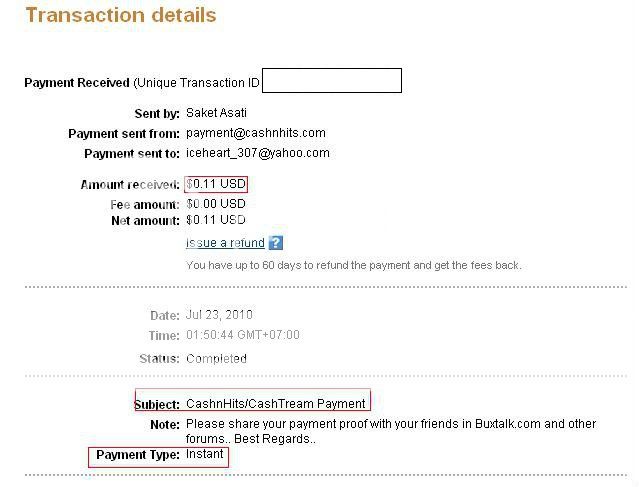Screen dimensions: 639x487
Task: Click the 'Transaction details' heading
Action: coord(121,15)
